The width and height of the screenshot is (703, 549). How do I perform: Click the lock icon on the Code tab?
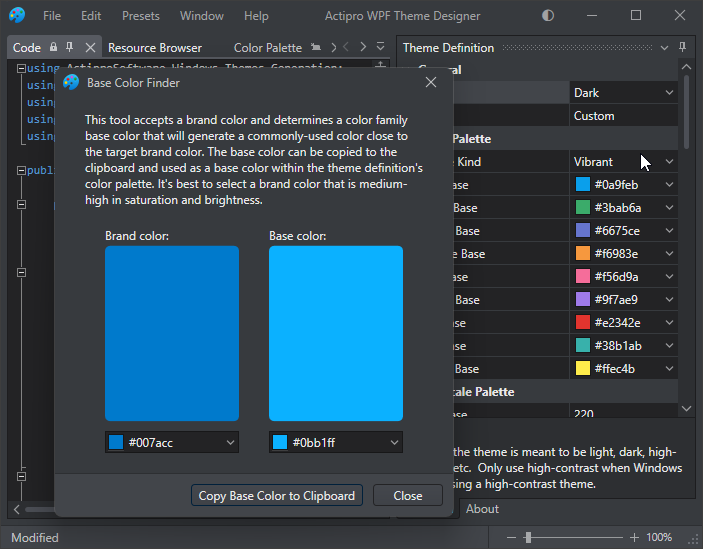click(53, 47)
